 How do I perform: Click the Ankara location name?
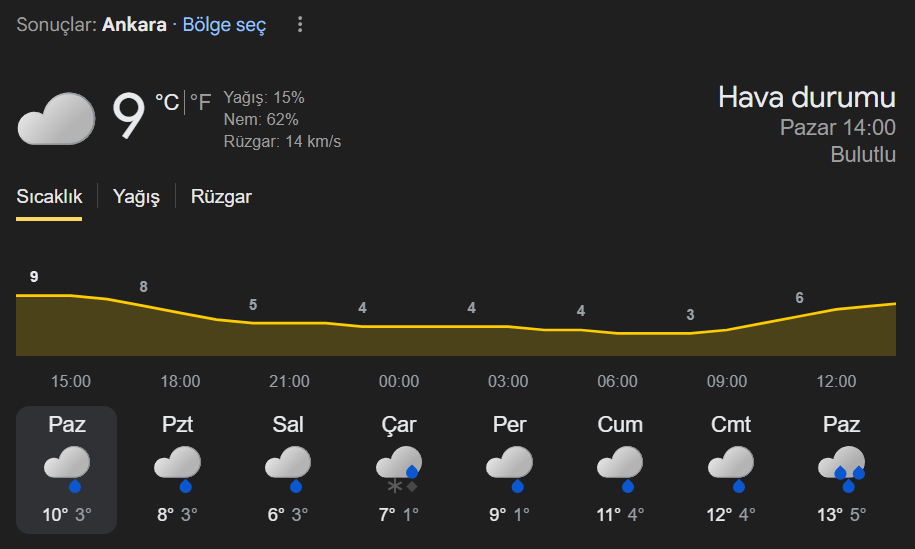pos(134,25)
